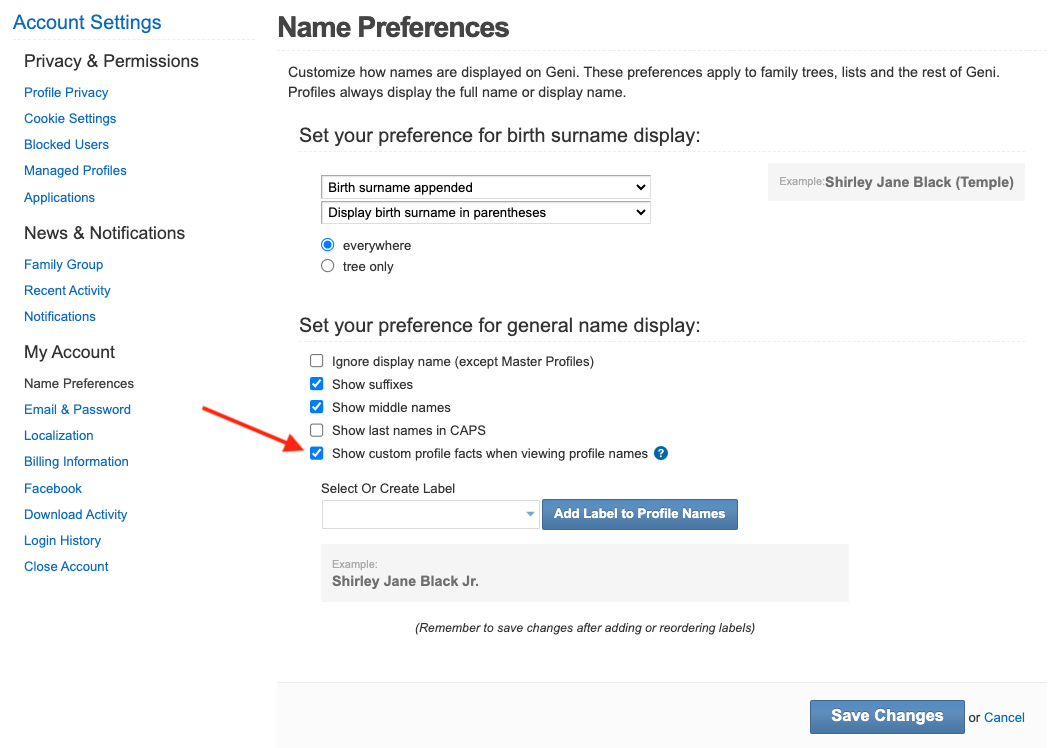This screenshot has height=748, width=1050.
Task: Open the Birth surname appended dropdown
Action: (x=485, y=187)
